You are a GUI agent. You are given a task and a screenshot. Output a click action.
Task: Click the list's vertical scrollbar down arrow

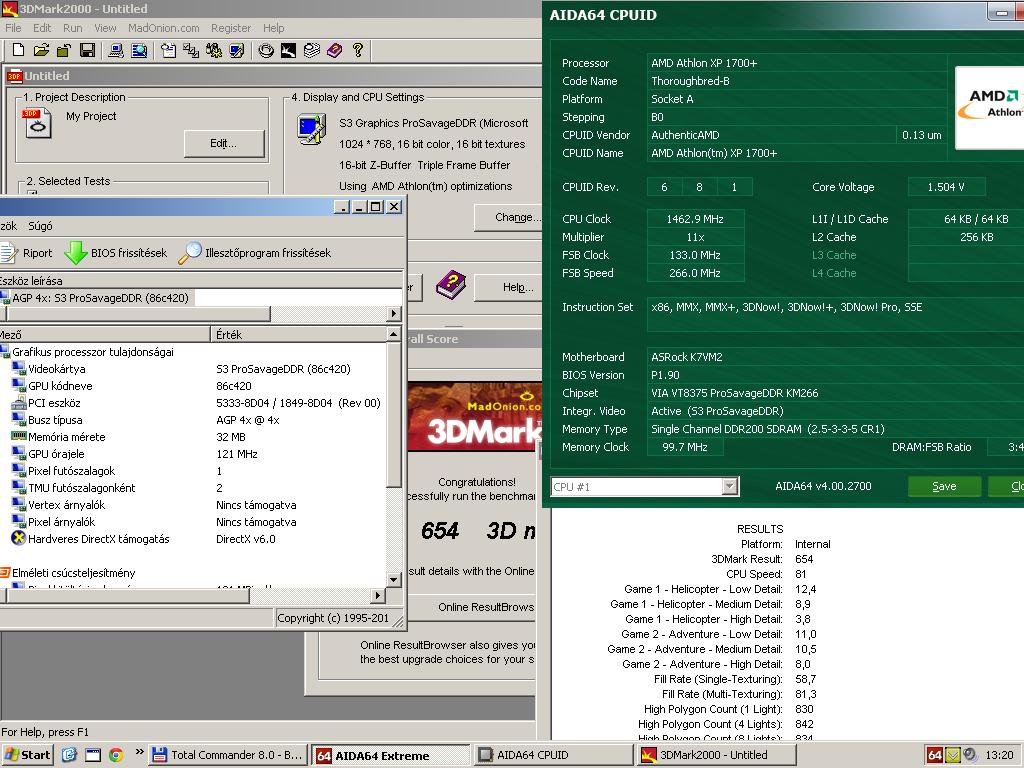coord(394,579)
